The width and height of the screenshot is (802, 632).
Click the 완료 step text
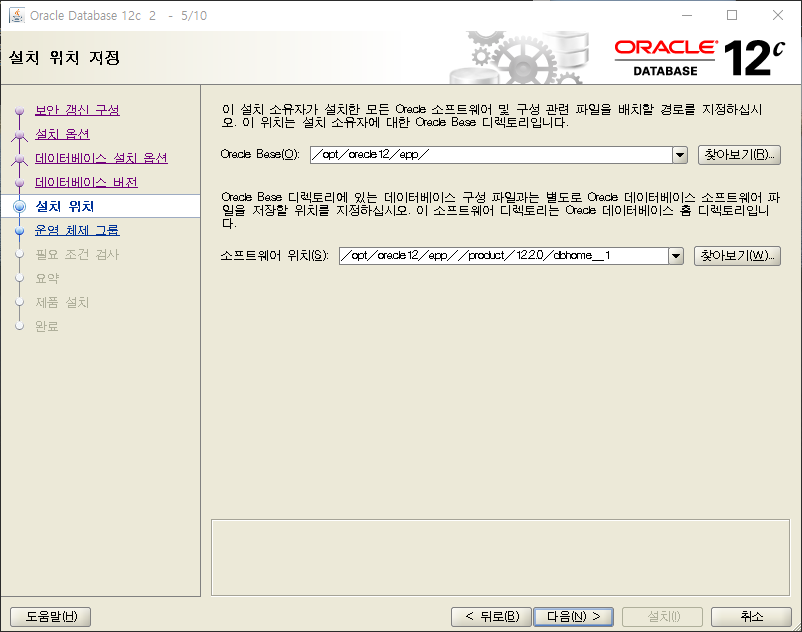click(47, 326)
